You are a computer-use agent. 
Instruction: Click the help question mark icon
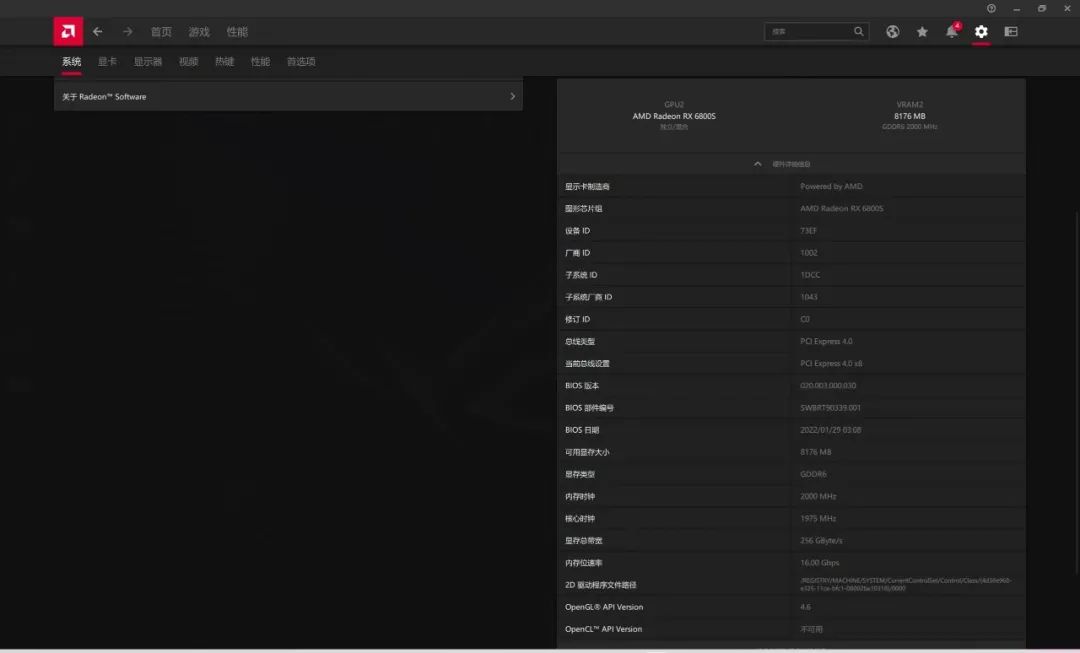click(991, 8)
